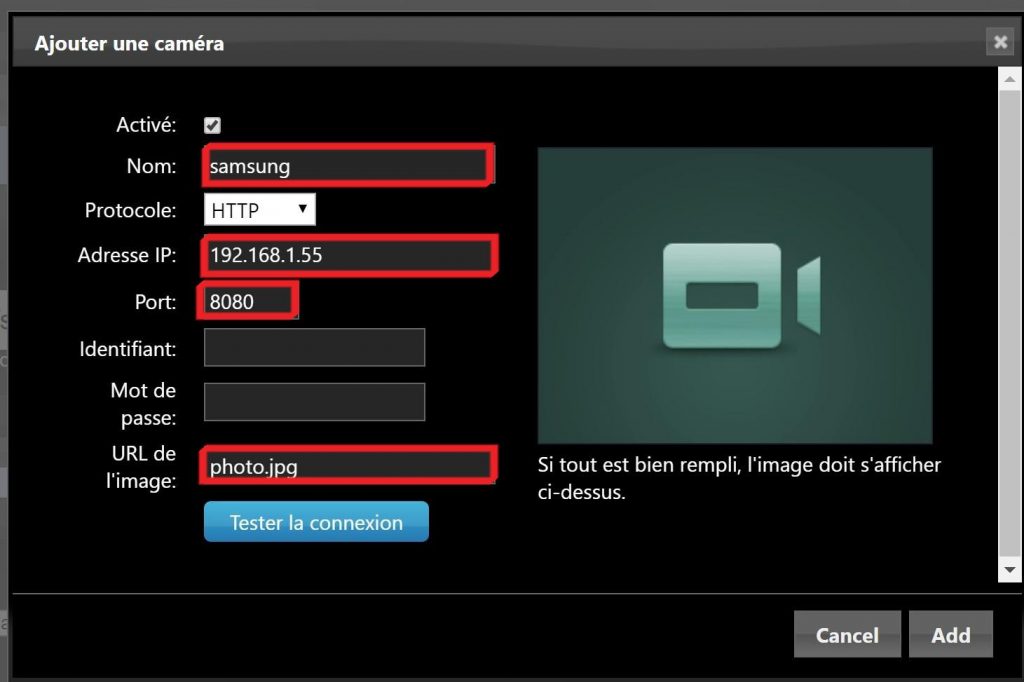Focus the URL de l'image field
The image size is (1024, 682).
point(348,466)
